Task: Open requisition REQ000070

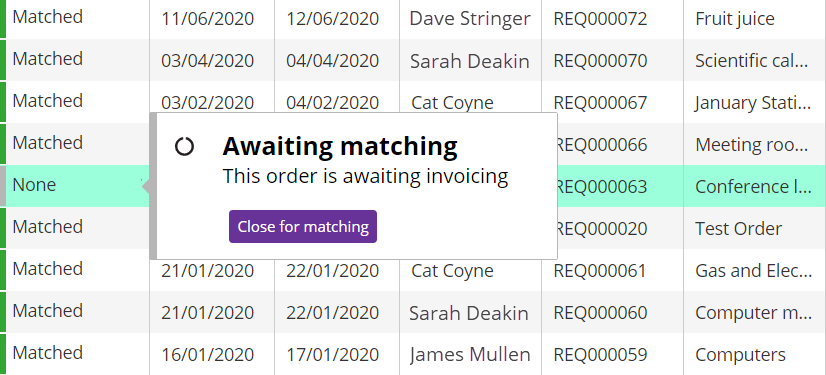Action: (600, 61)
